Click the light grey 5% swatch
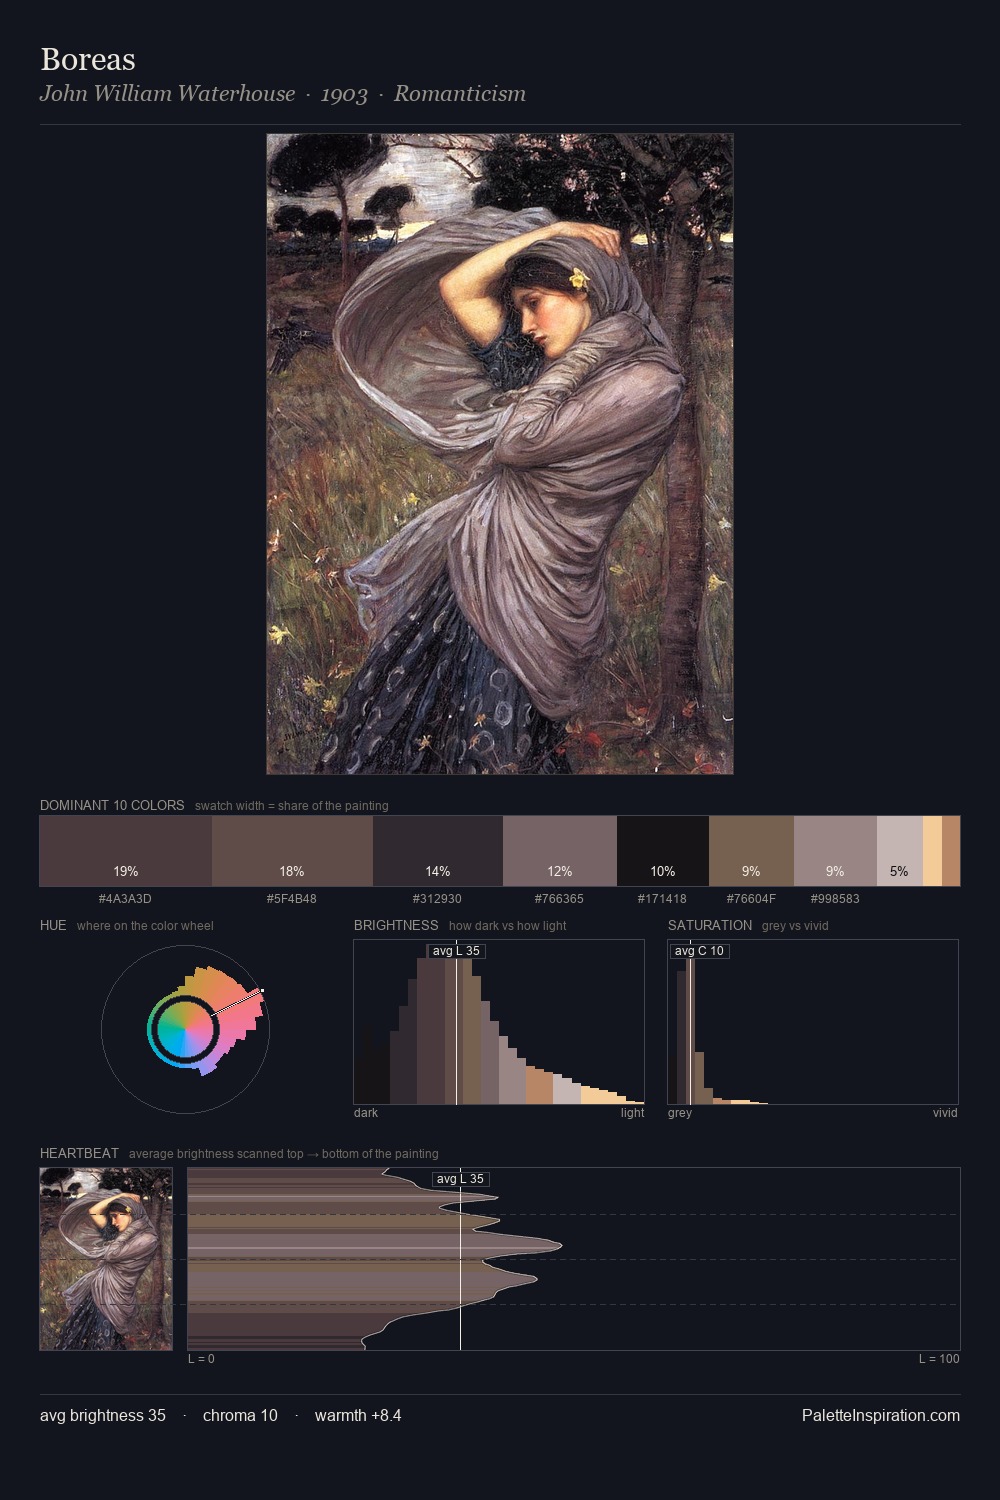This screenshot has height=1500, width=1000. (x=899, y=851)
